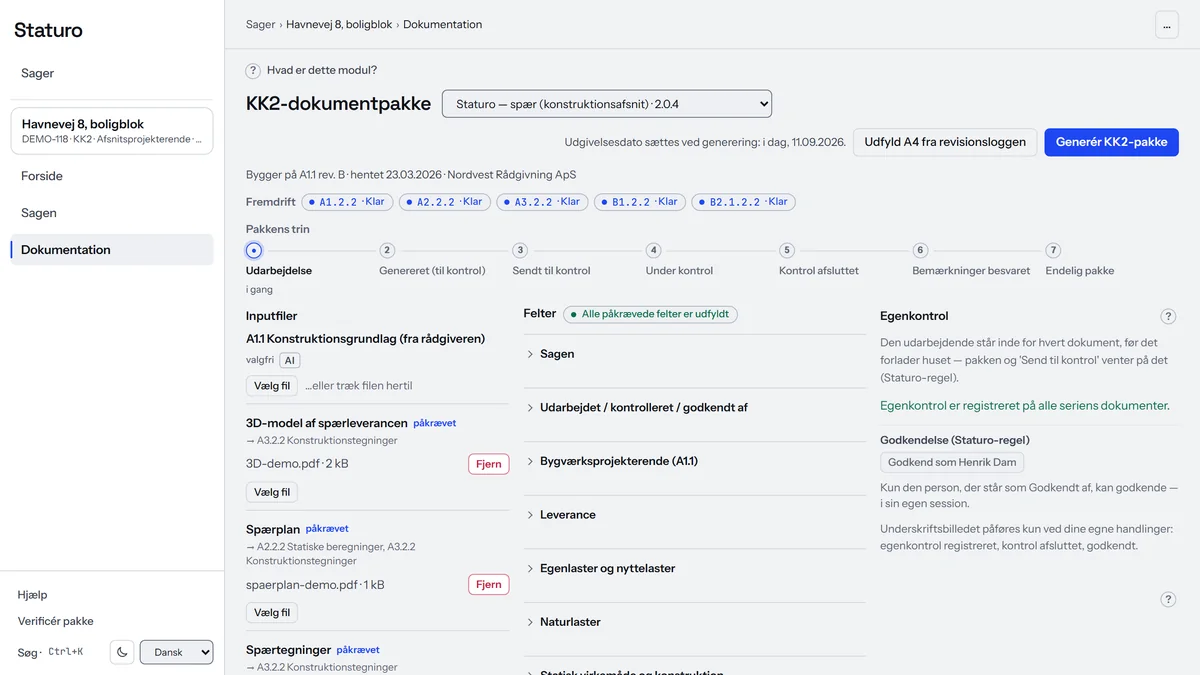Toggle dark mode with the moon icon
This screenshot has height=675, width=1200.
point(122,652)
